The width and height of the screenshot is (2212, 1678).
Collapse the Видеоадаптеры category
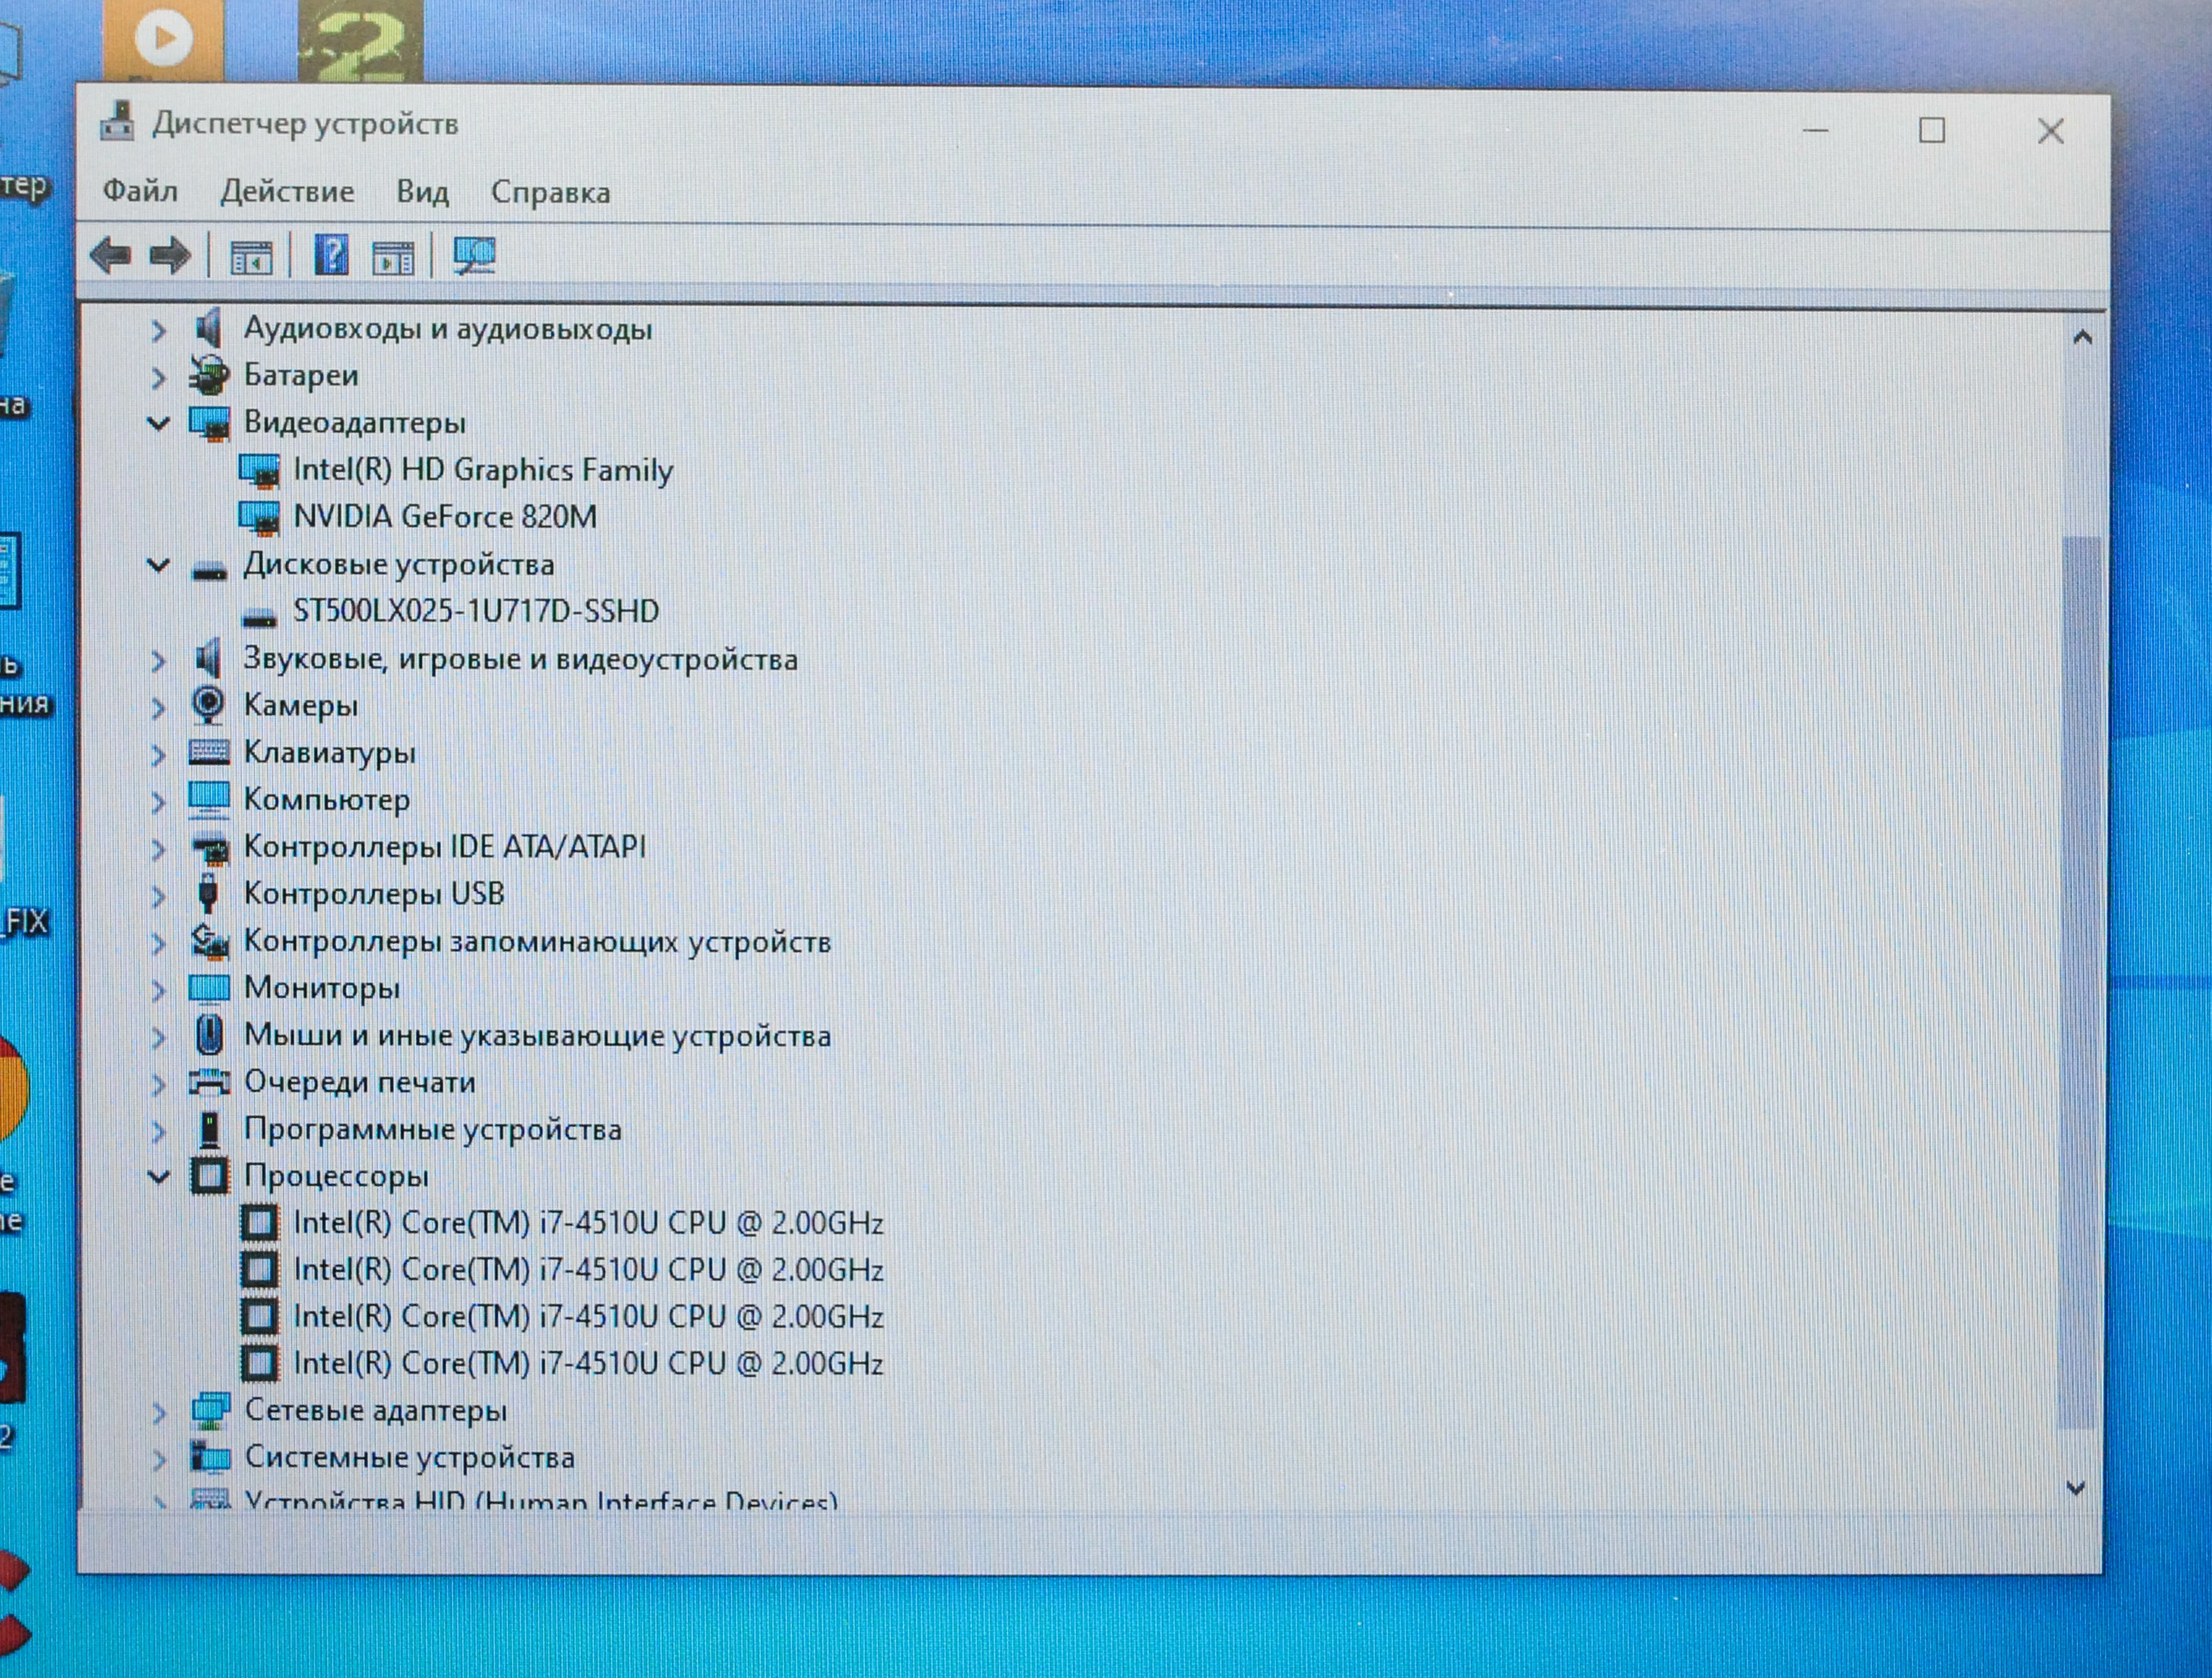158,423
